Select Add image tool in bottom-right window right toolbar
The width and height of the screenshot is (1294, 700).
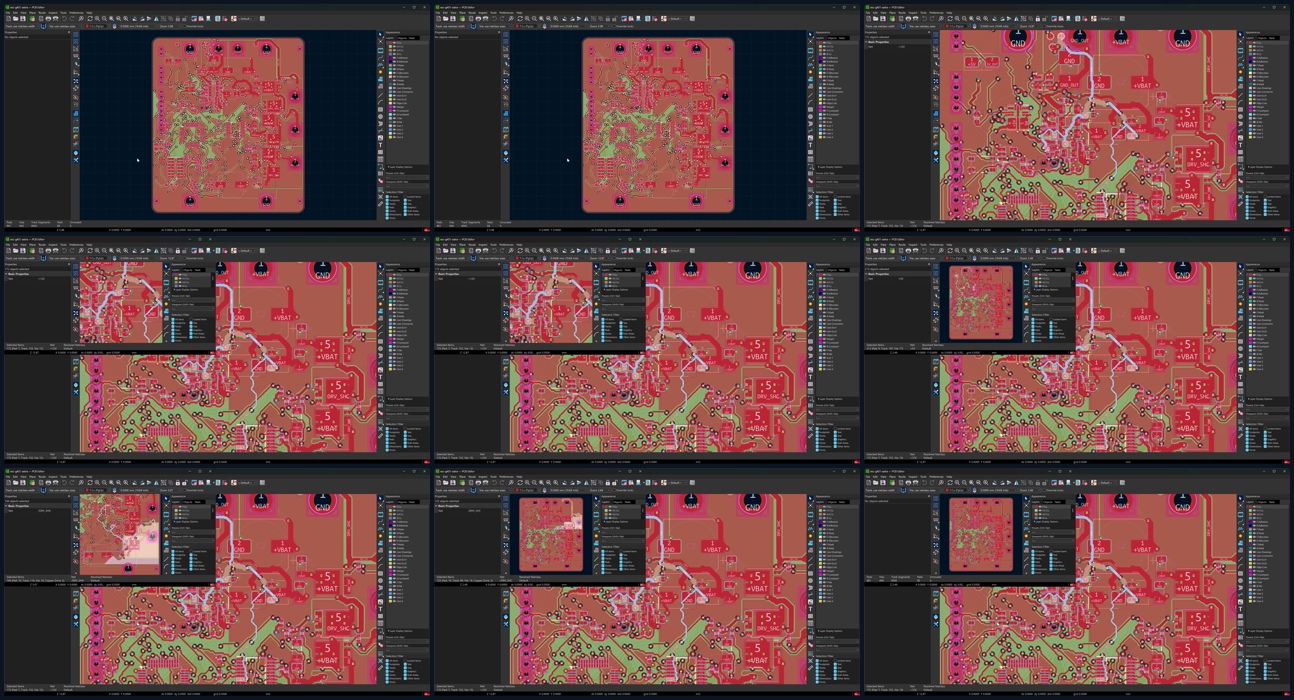(x=1241, y=602)
